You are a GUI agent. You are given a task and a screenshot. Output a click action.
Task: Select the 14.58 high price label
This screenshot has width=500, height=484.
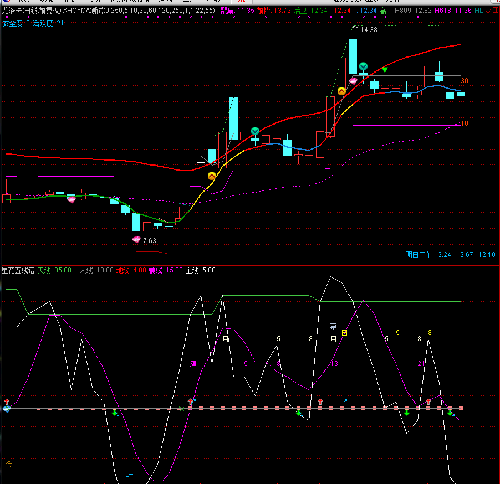coord(369,30)
